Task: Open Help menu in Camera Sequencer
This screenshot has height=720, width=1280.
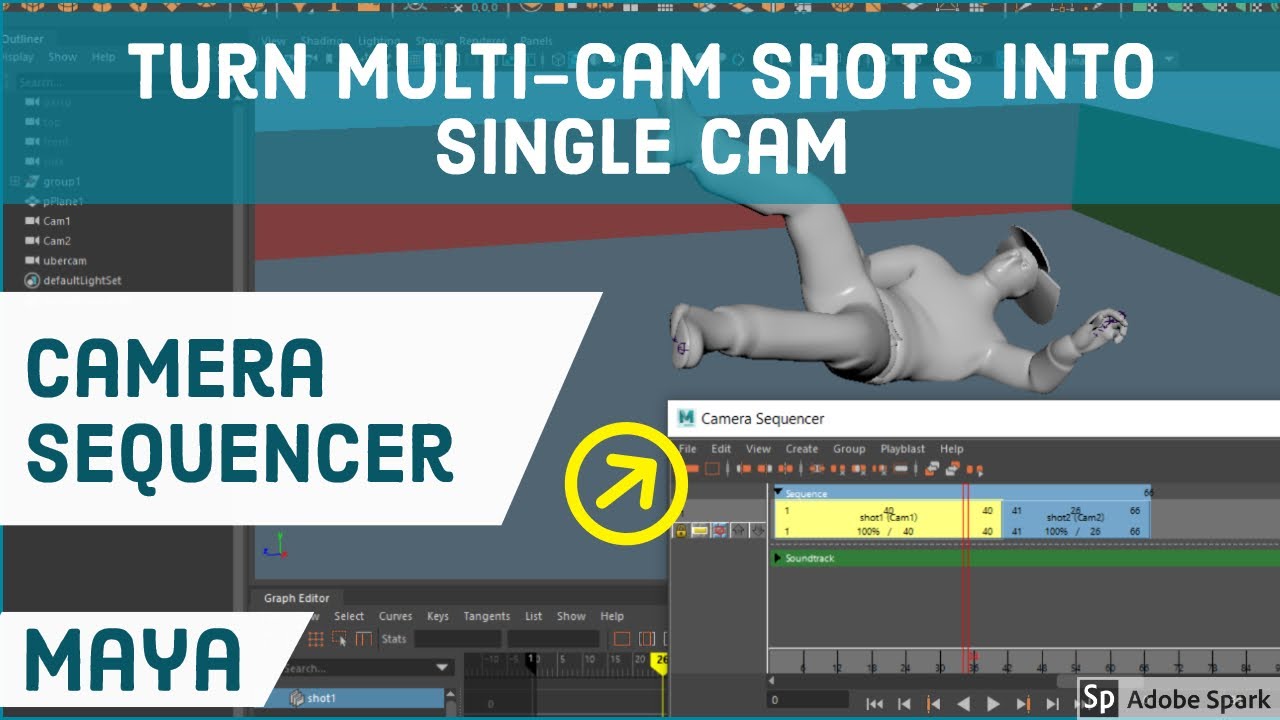Action: pos(952,449)
